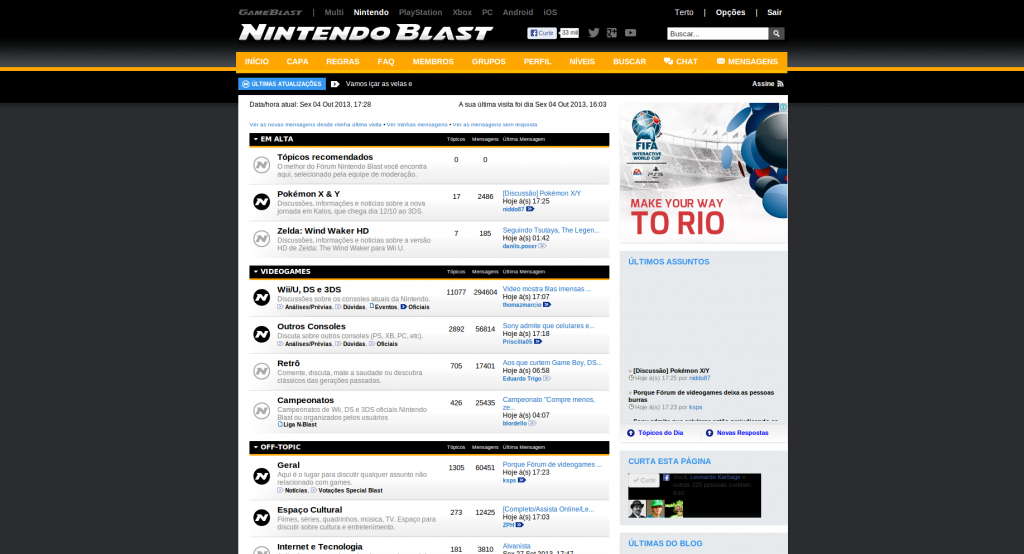
Task: Open the Terto user link
Action: 684,12
